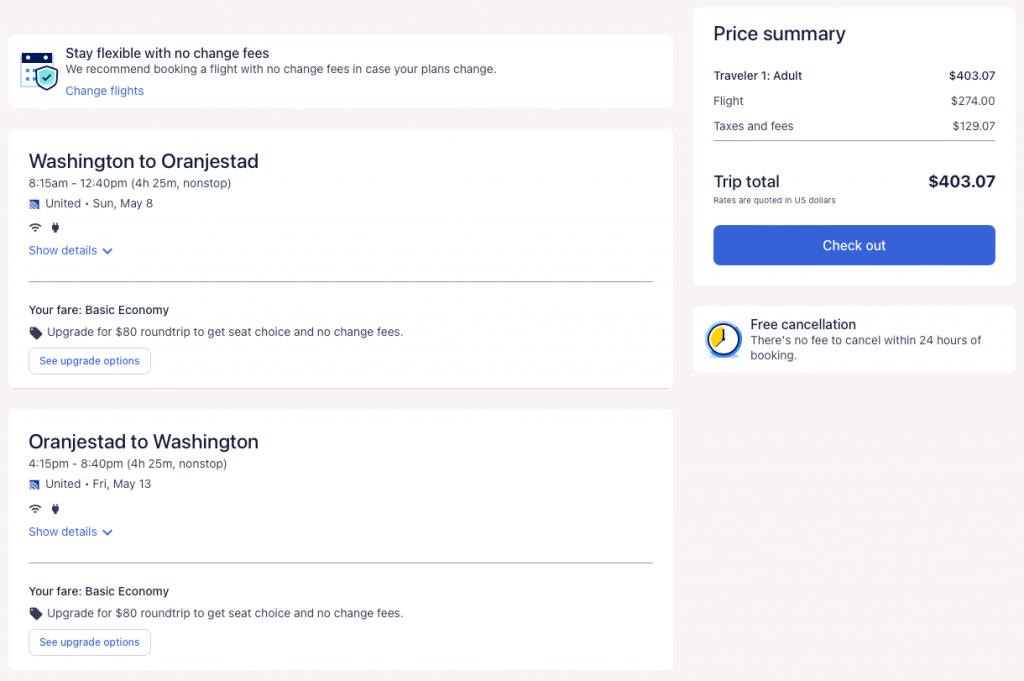Click the Wi-Fi icon on Washington to Oranjestad flight

[x=35, y=227]
